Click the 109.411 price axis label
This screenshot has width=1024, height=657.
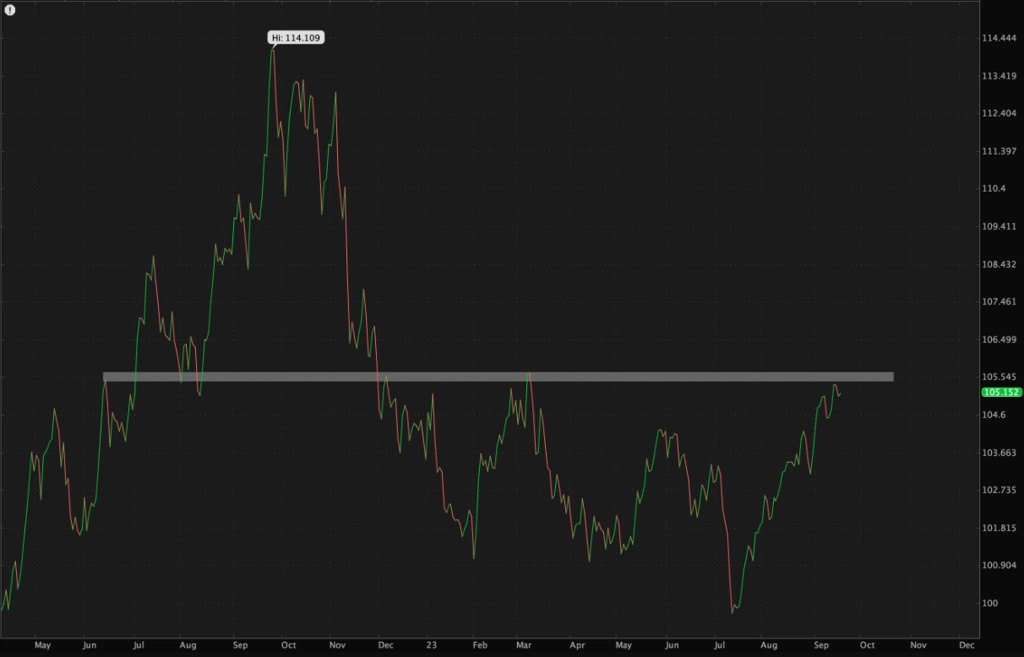coord(999,227)
